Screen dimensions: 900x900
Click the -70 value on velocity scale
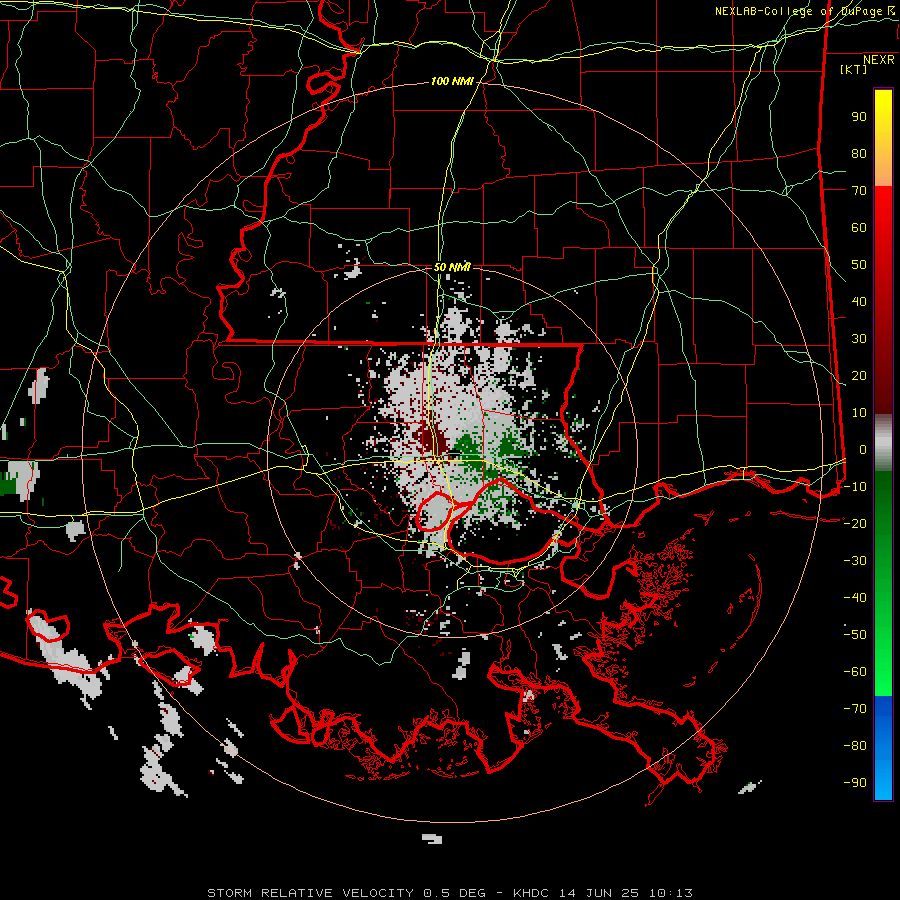855,708
